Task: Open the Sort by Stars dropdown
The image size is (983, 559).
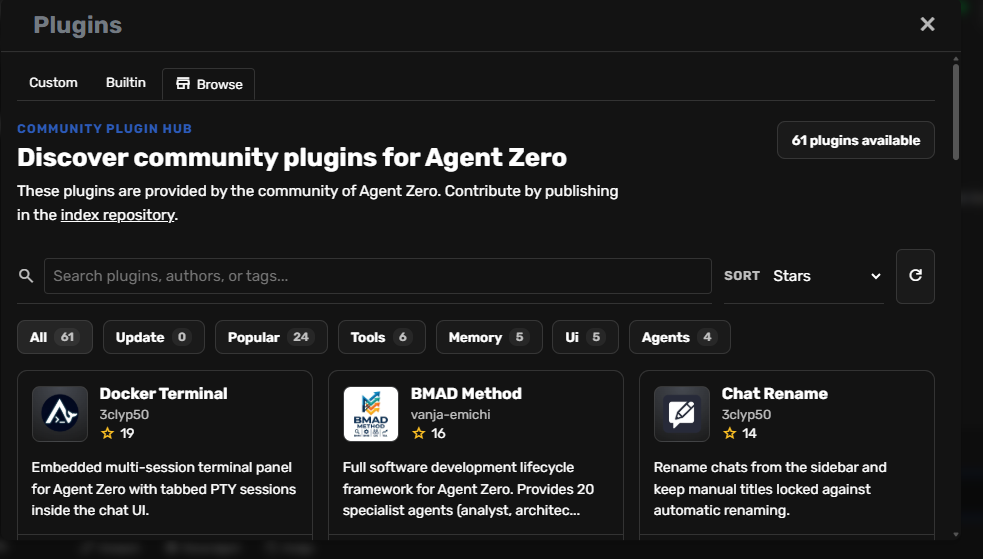Action: 826,276
